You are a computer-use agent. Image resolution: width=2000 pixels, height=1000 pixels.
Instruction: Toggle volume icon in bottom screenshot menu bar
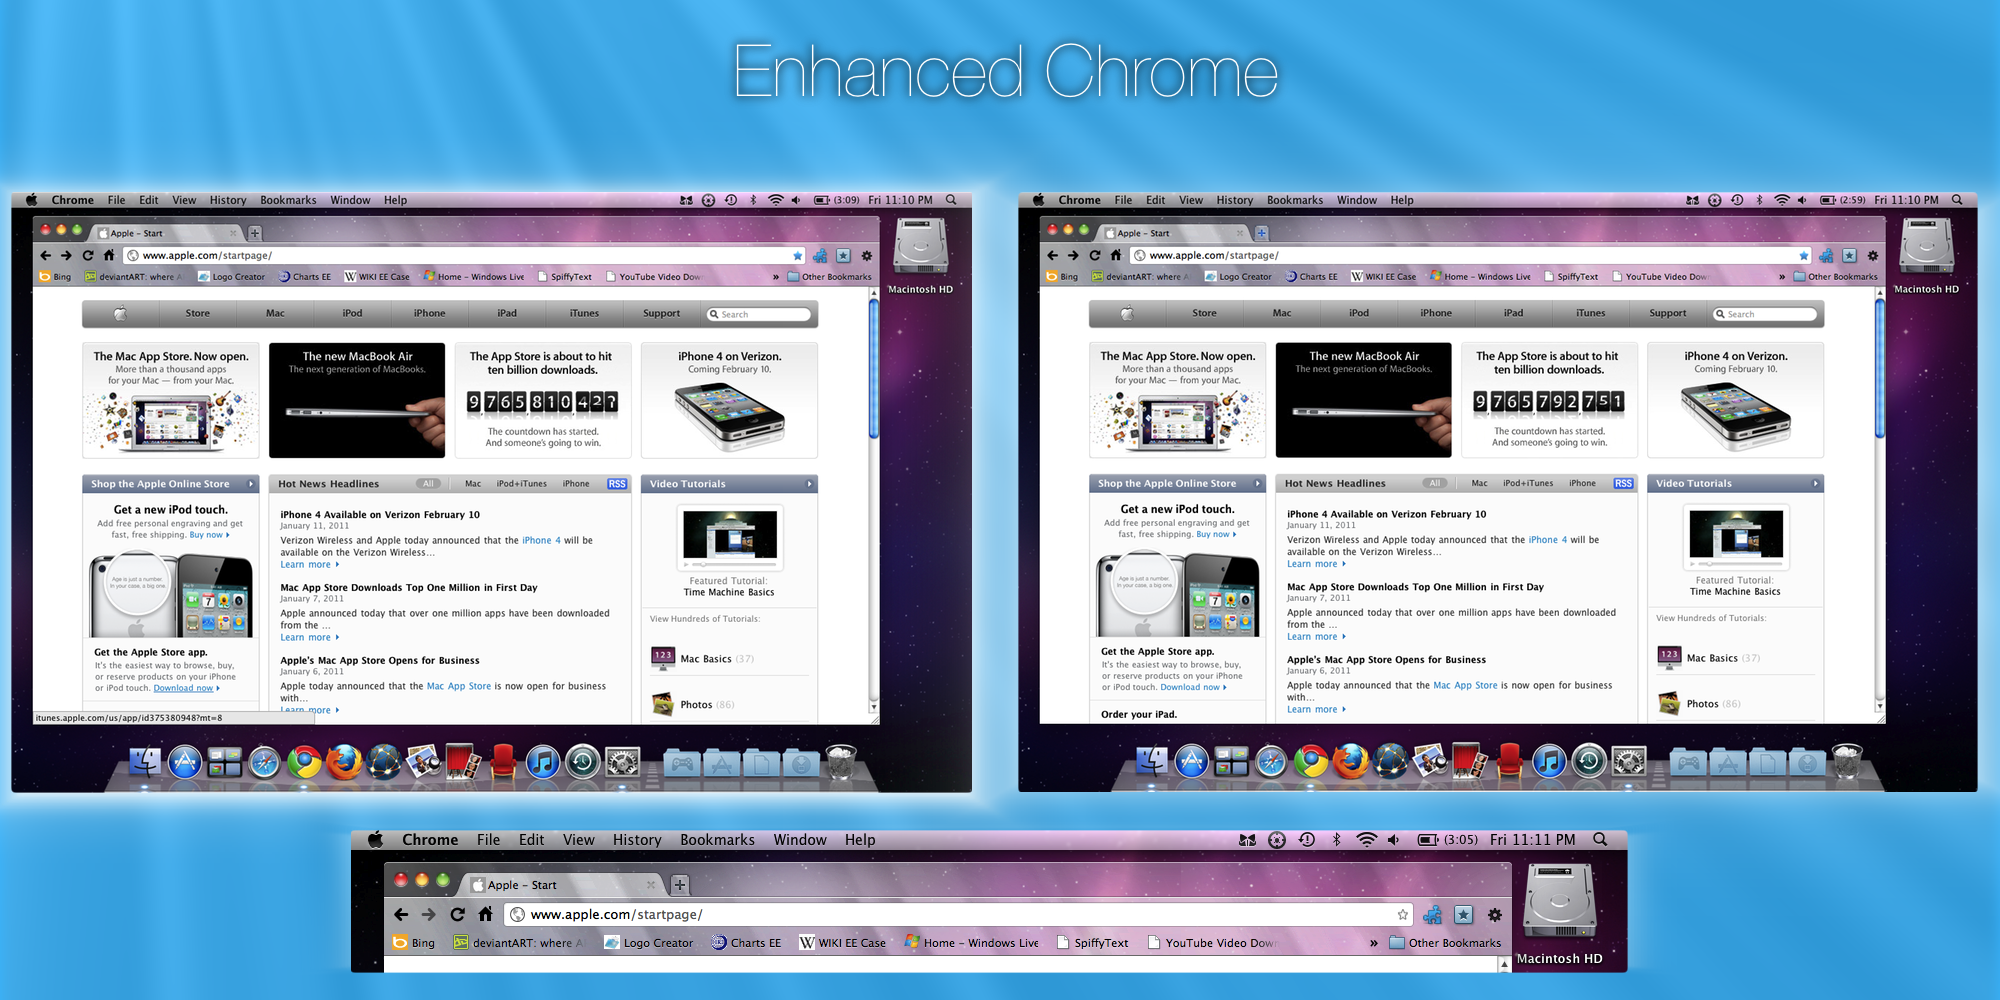[1394, 840]
